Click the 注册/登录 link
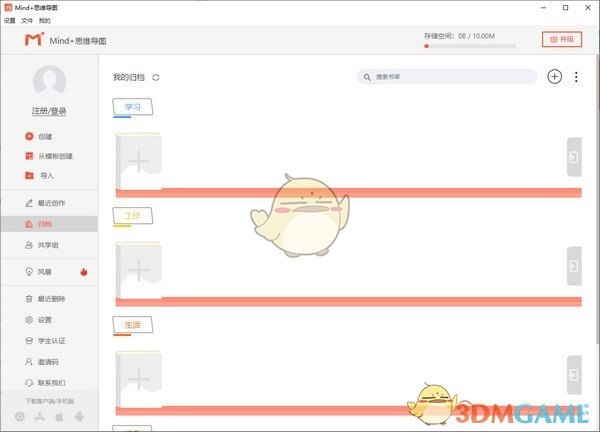The width and height of the screenshot is (600, 432). tap(49, 111)
